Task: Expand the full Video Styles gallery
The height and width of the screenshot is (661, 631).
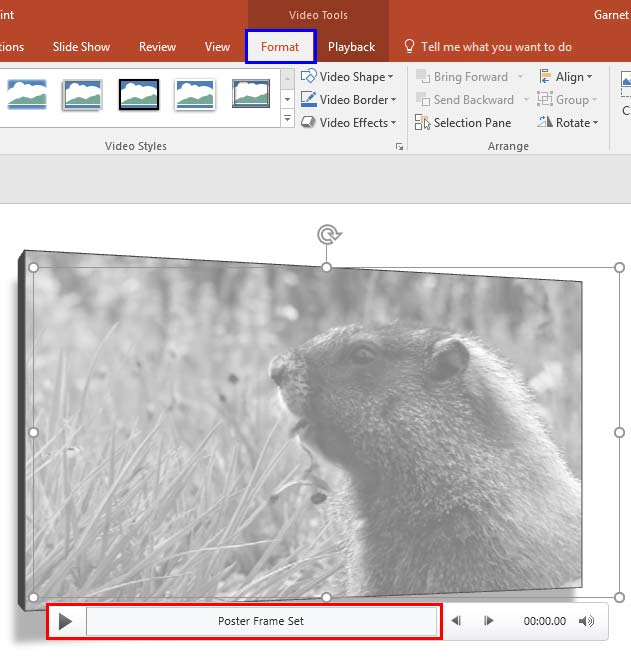Action: [287, 119]
